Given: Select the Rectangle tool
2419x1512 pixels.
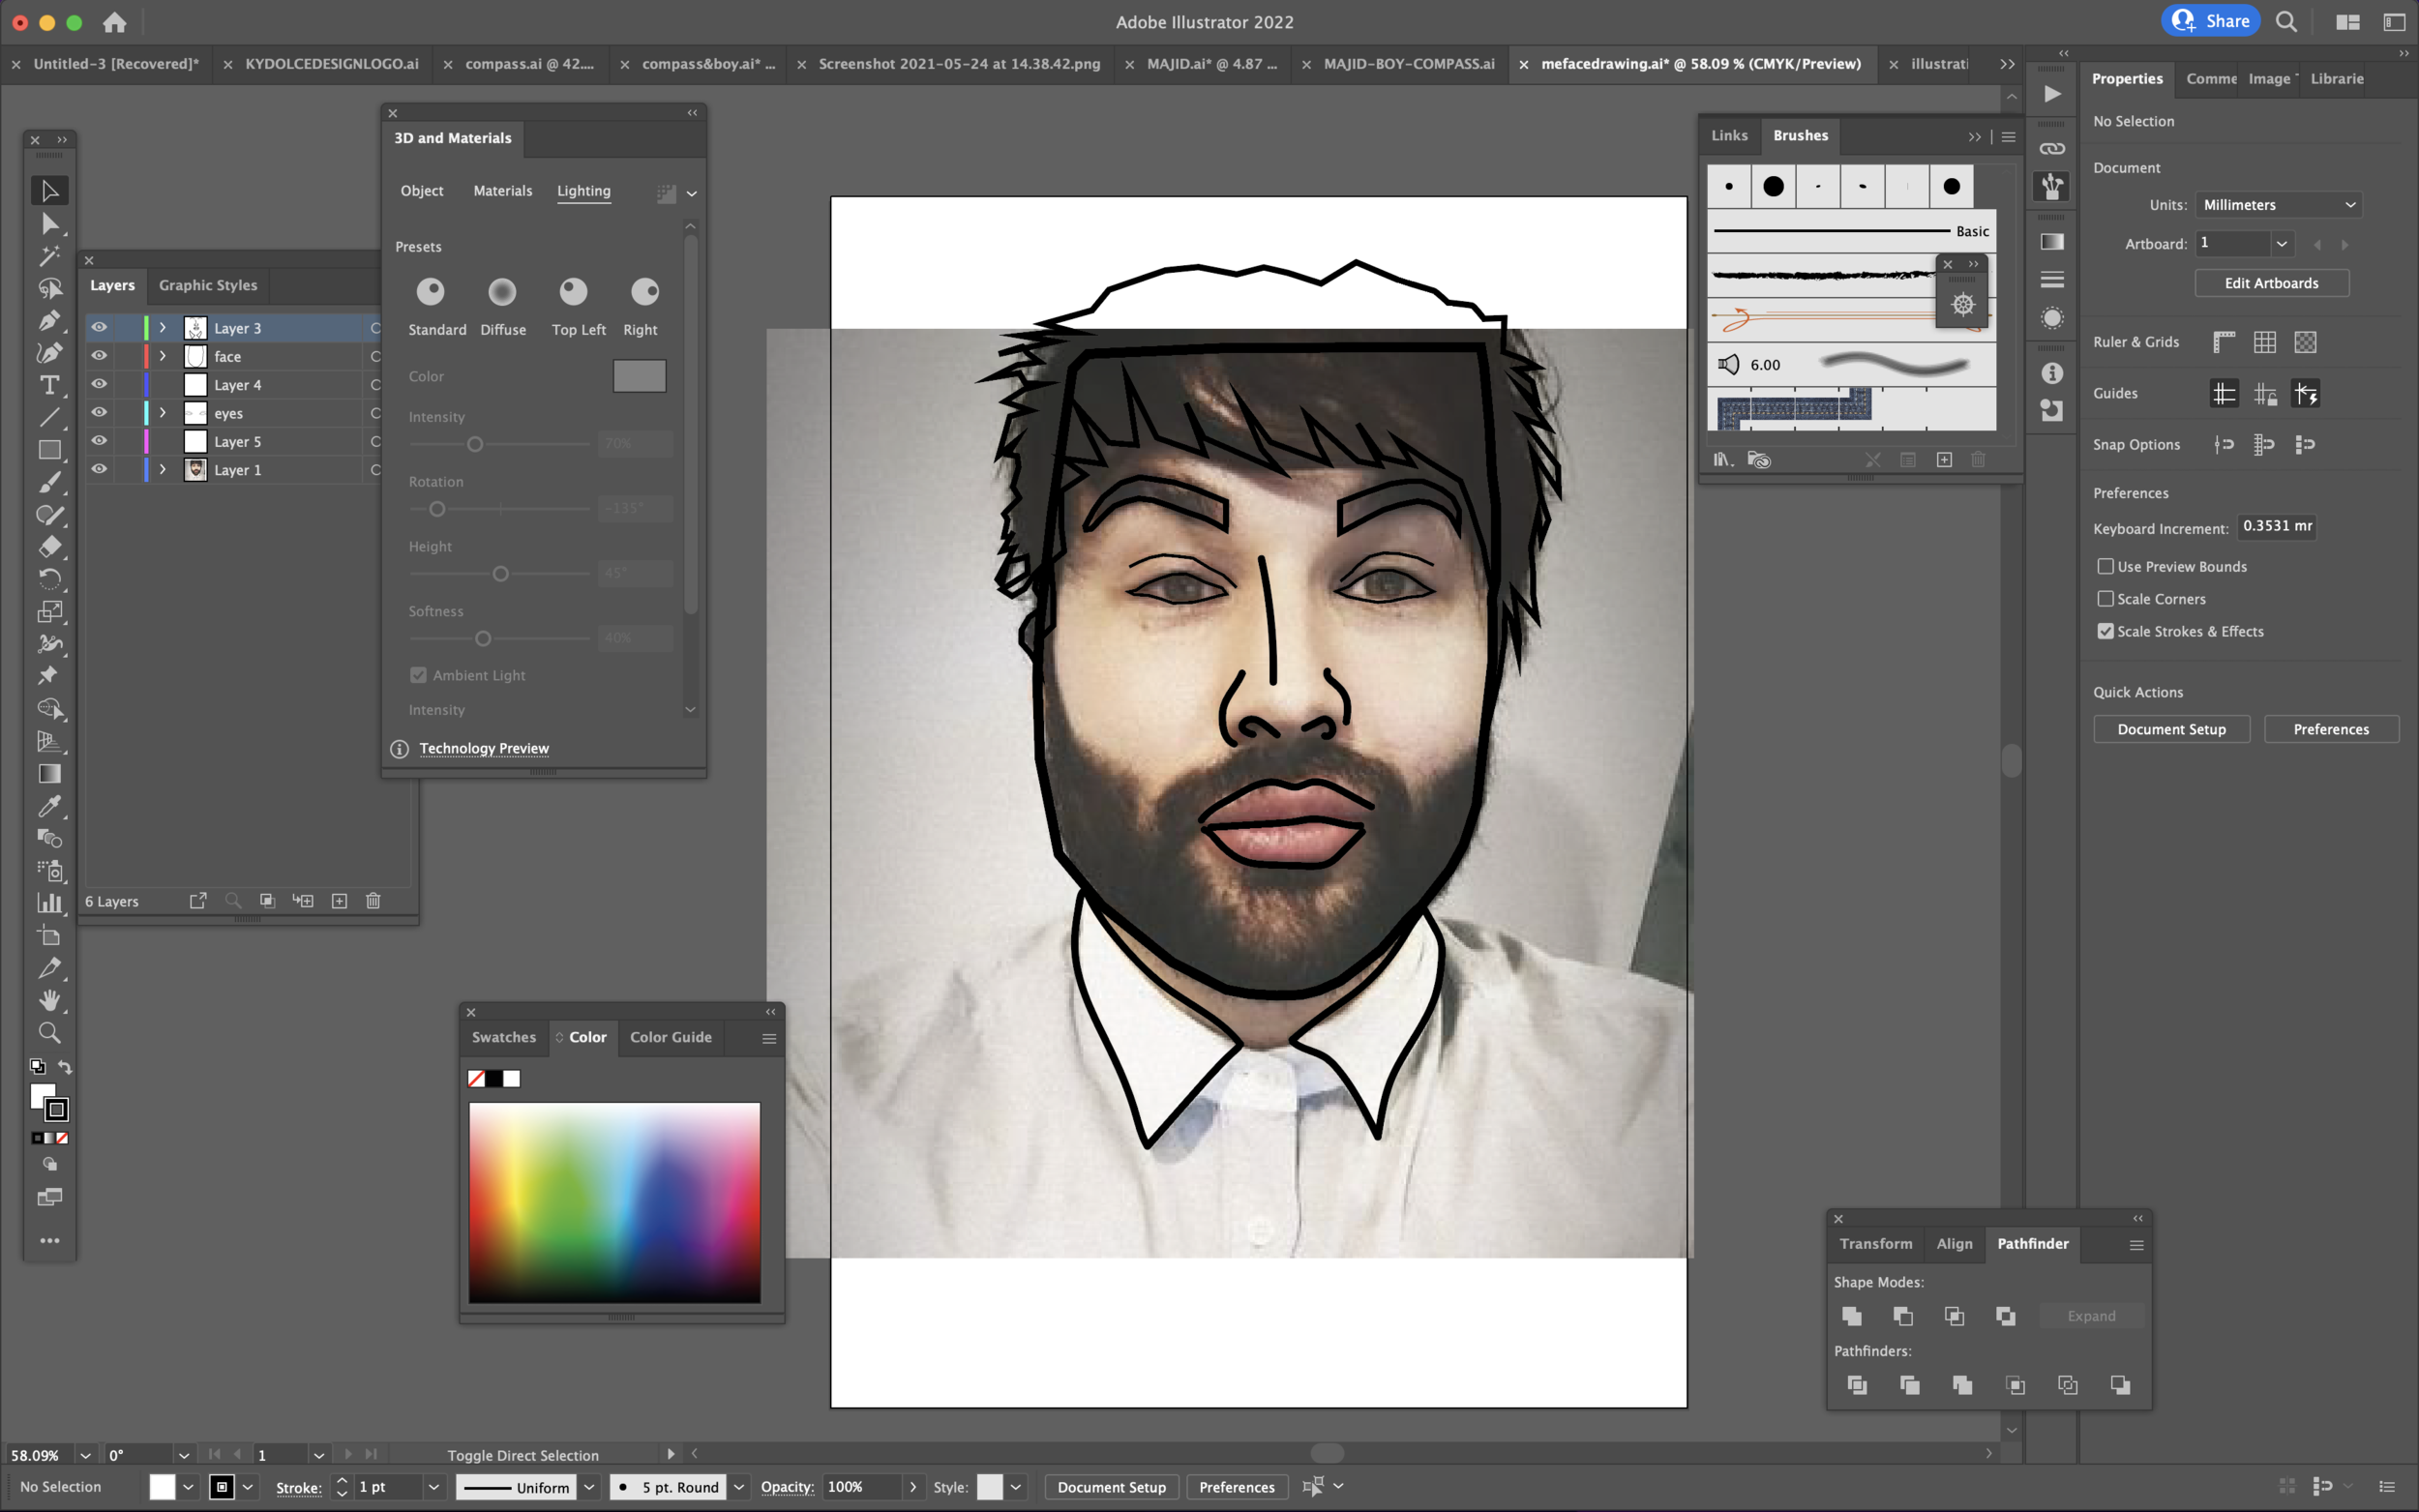Looking at the screenshot, I should (49, 450).
